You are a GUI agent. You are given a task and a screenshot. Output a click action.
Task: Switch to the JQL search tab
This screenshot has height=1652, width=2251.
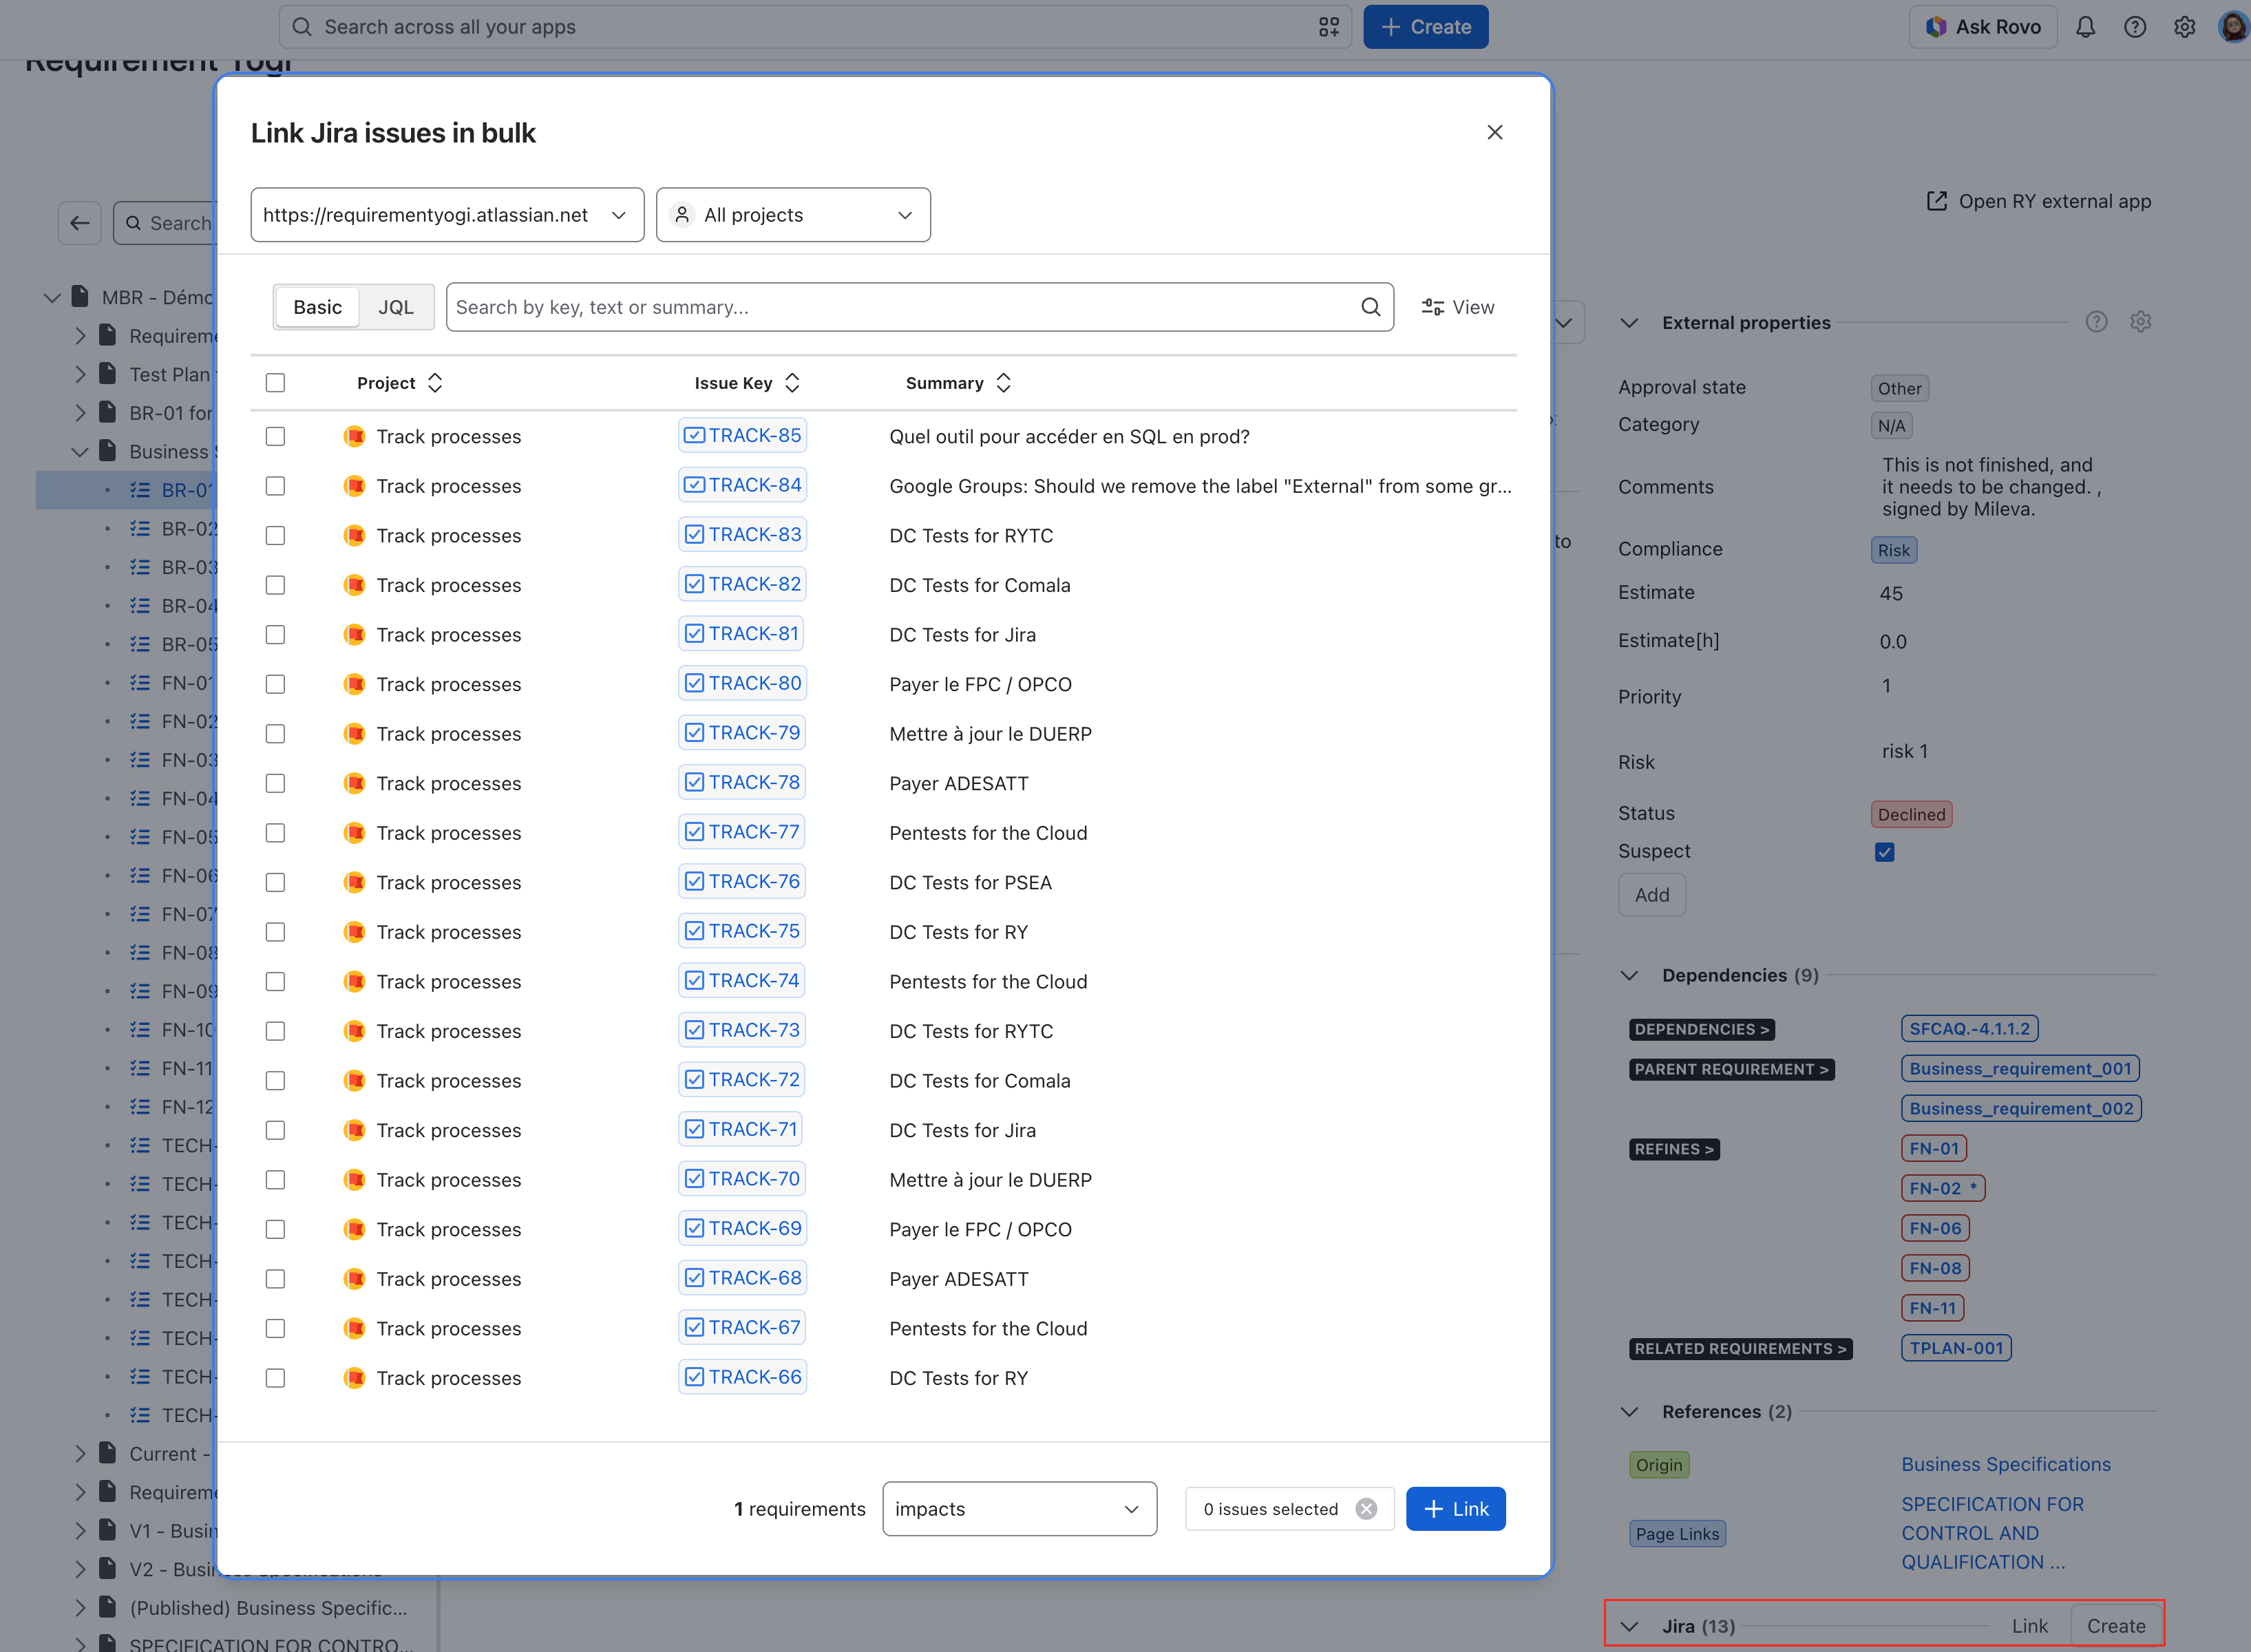click(x=396, y=307)
